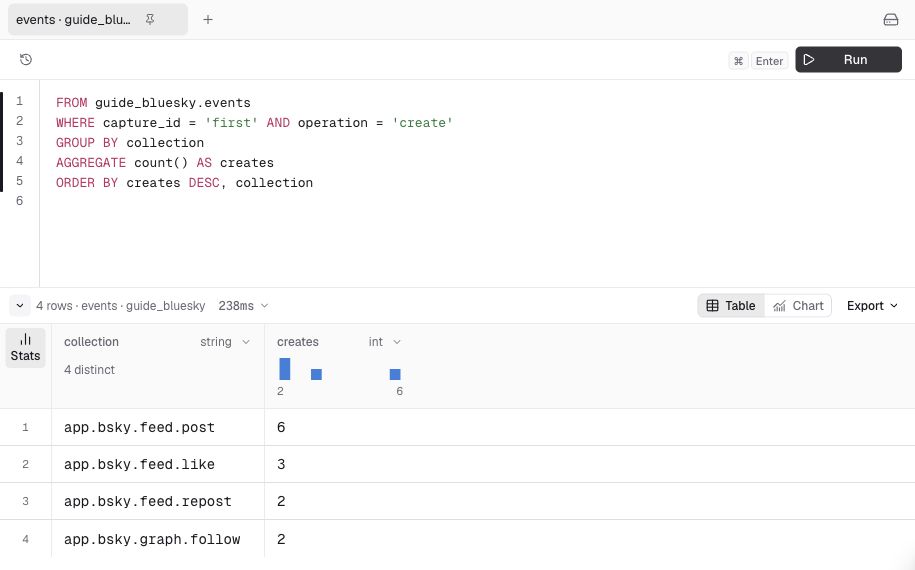Place cursor on FROM guide_bluesky.events line
The image size is (915, 570).
[x=153, y=103]
